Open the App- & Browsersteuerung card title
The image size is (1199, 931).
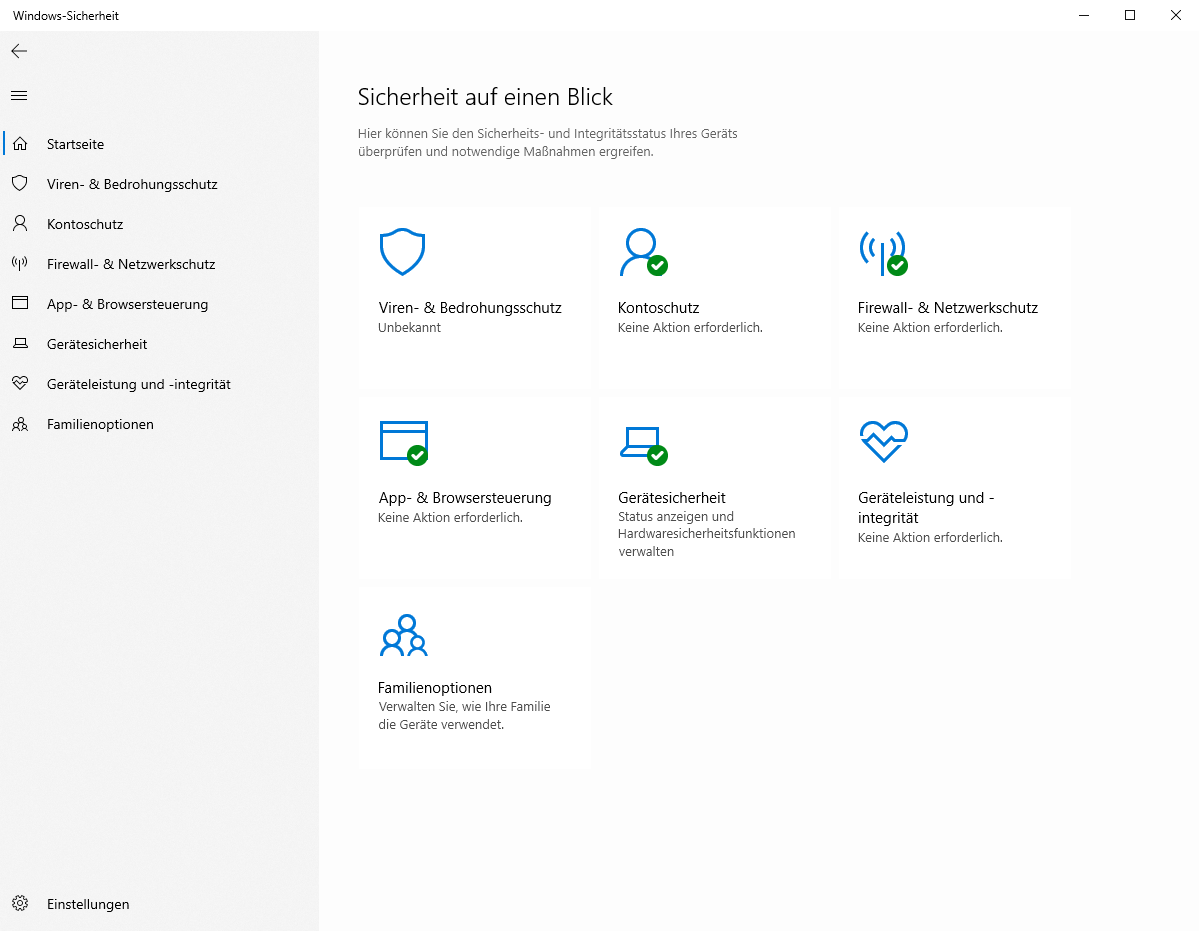pyautogui.click(x=464, y=498)
